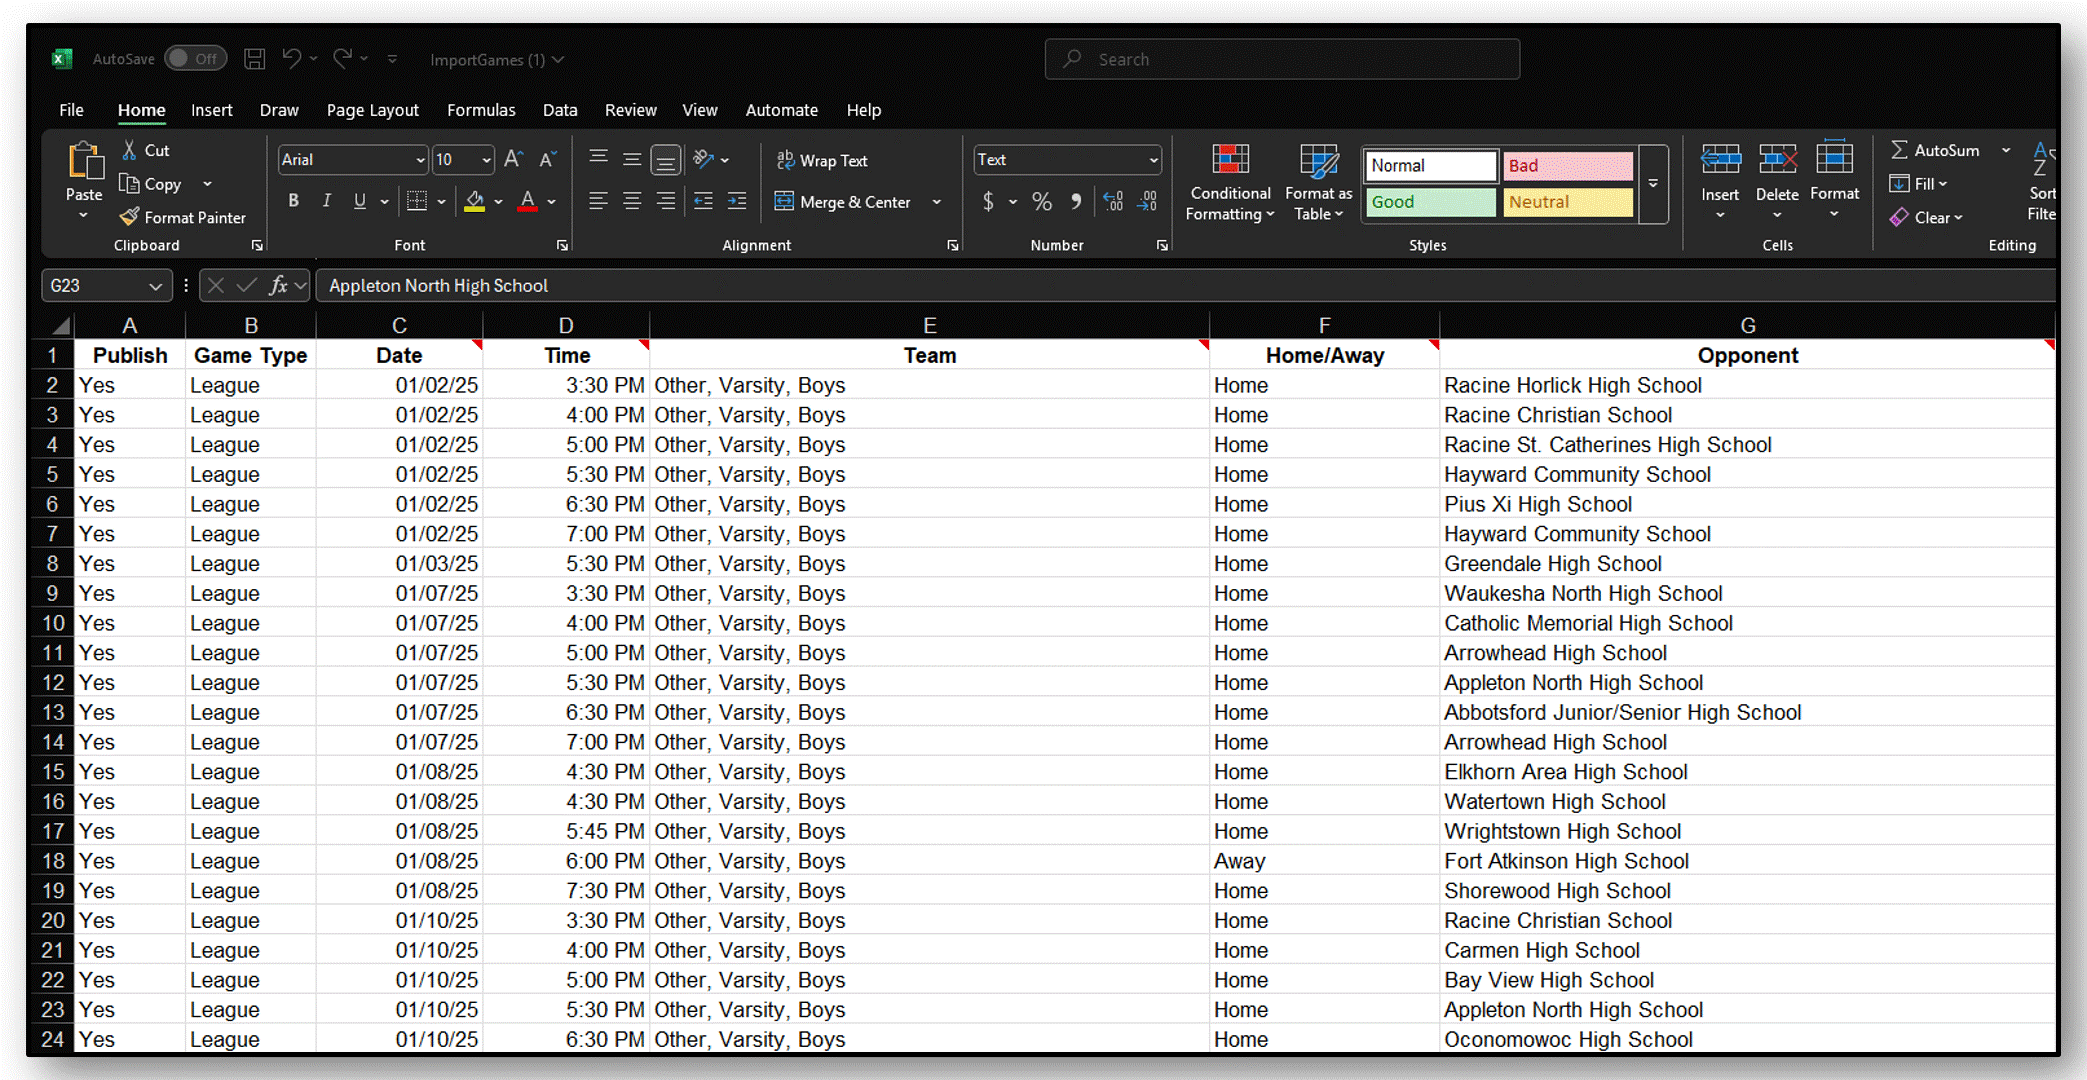Switch to the Data tab
The image size is (2087, 1080).
560,110
